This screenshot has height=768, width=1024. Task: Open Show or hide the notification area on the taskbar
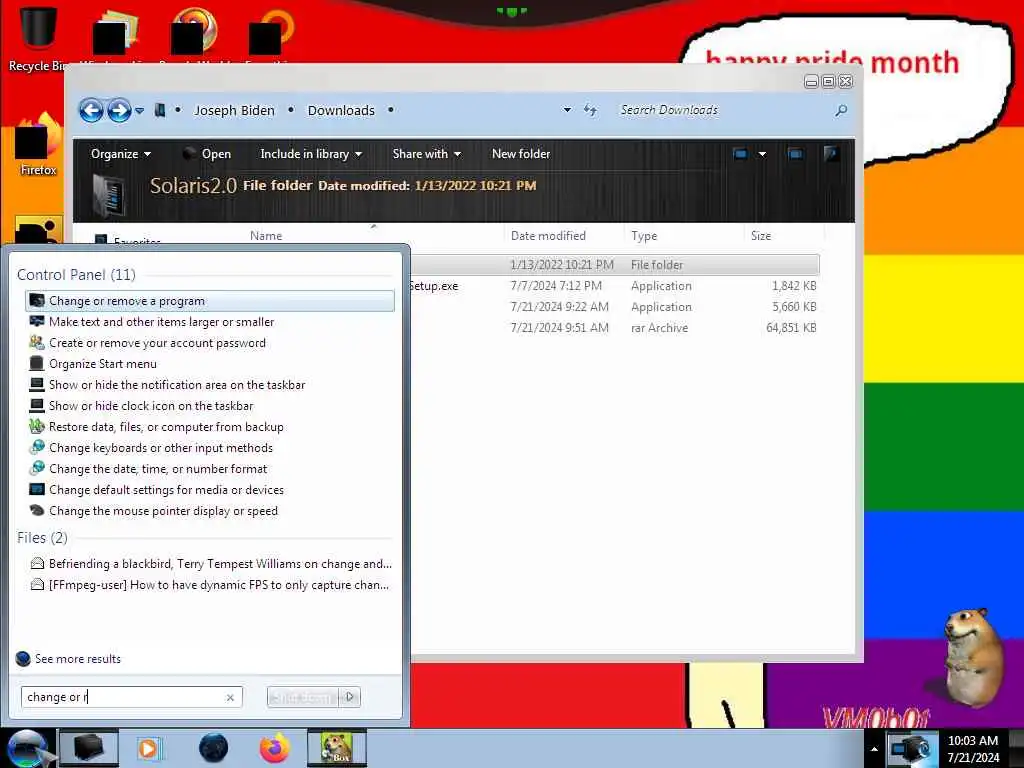[210, 385]
